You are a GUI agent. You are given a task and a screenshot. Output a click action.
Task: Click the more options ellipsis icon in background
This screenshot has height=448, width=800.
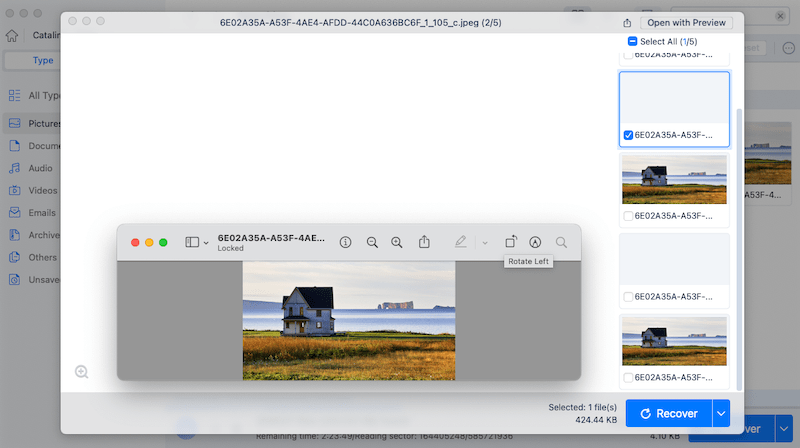pos(789,48)
